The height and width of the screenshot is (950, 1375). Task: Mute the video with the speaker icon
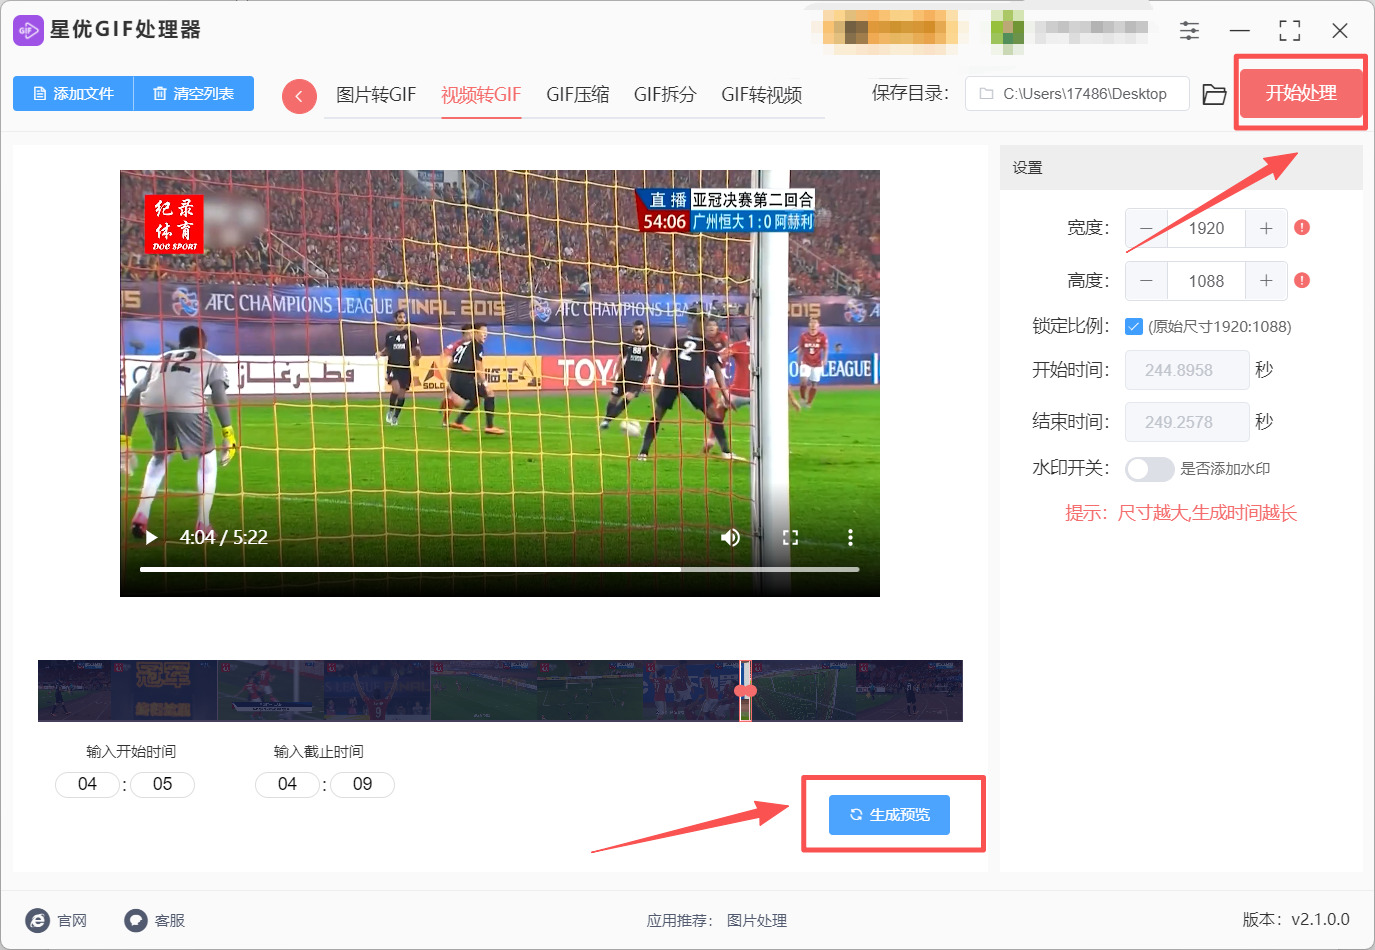tap(730, 537)
